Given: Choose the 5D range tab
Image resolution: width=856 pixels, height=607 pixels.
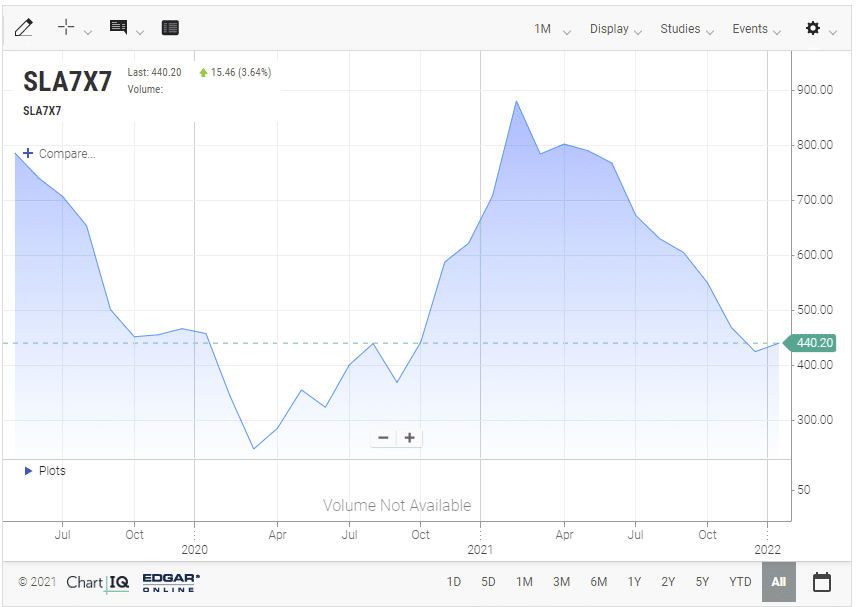Looking at the screenshot, I should pyautogui.click(x=488, y=581).
